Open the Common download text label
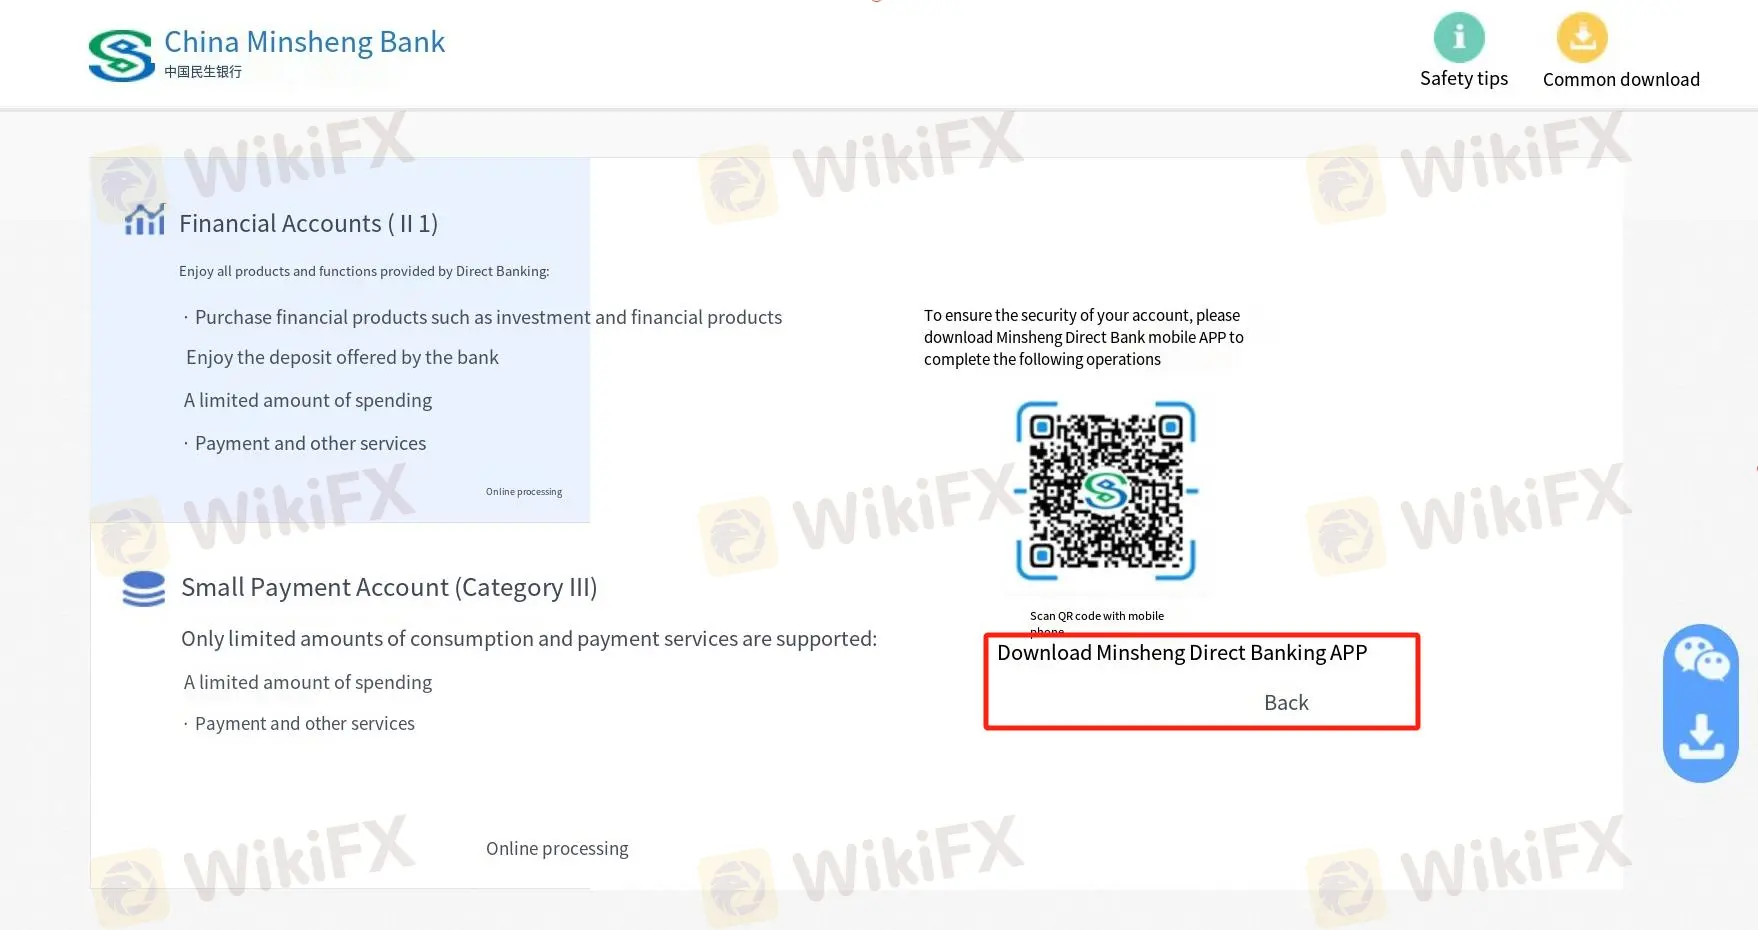This screenshot has width=1758, height=930. coord(1620,80)
